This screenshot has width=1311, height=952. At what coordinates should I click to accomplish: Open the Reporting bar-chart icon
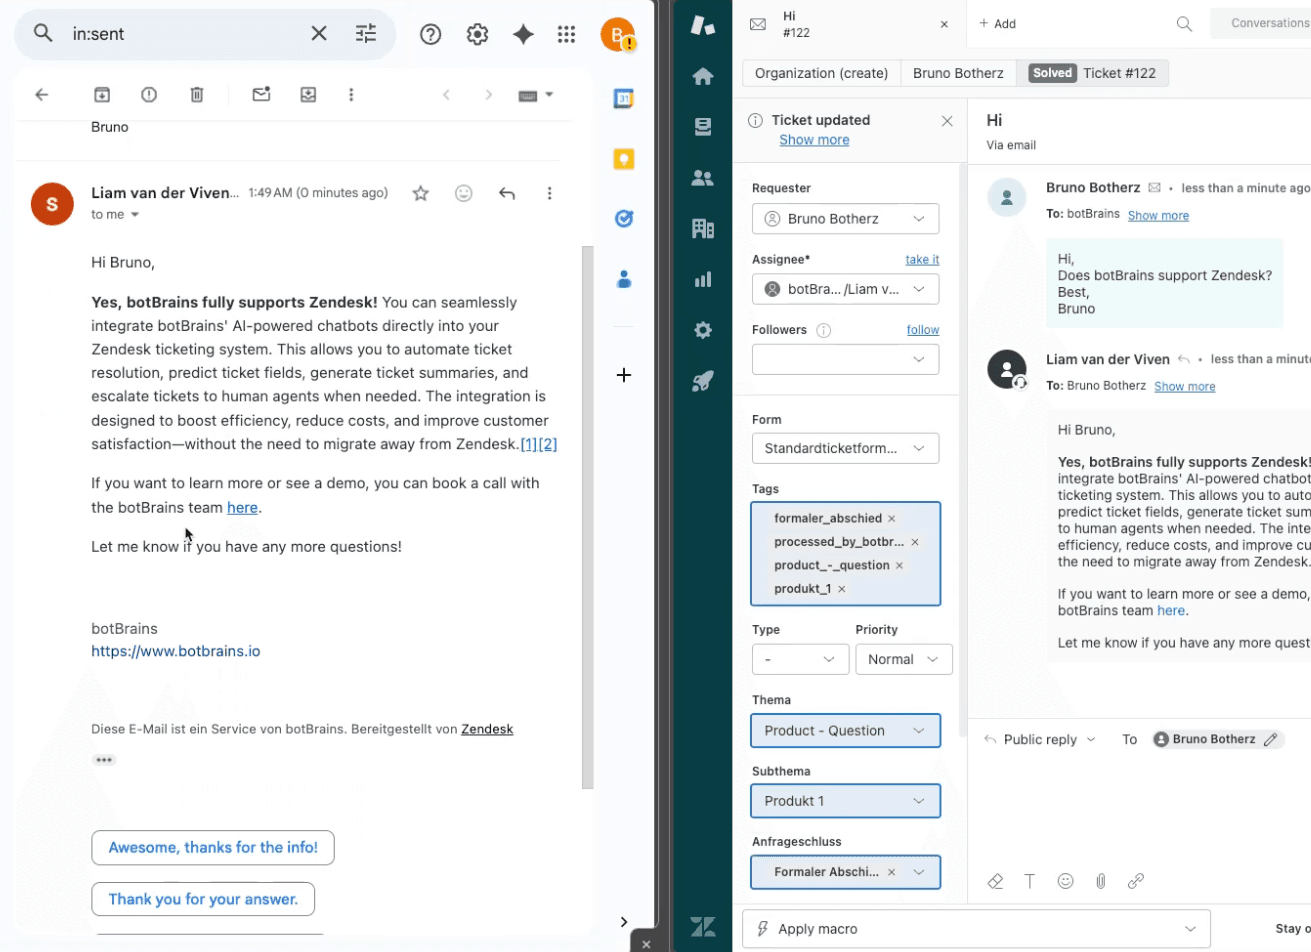pyautogui.click(x=703, y=279)
